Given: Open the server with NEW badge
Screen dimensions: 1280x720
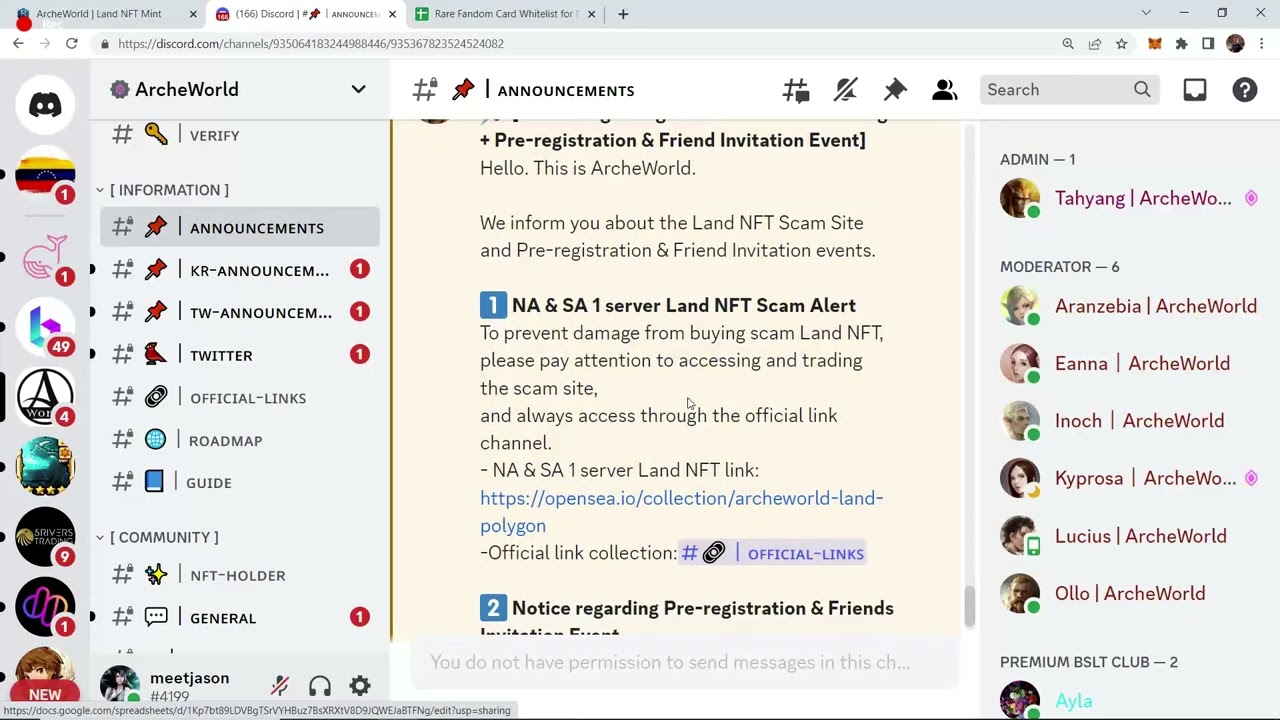Looking at the screenshot, I should coord(45,678).
